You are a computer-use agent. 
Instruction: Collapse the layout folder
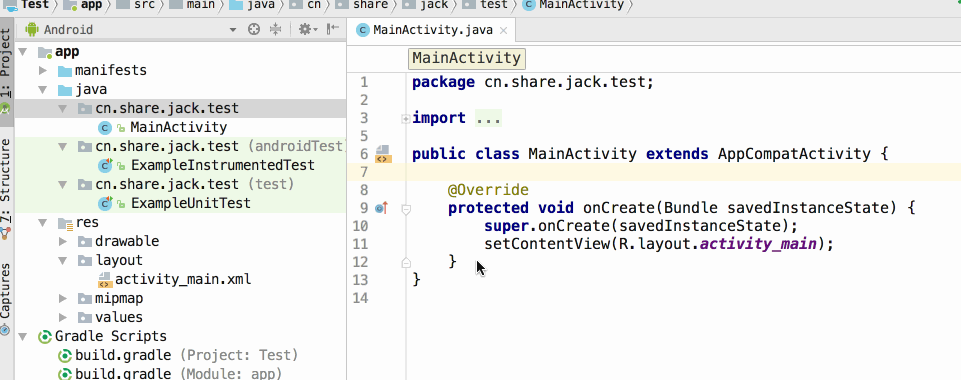(x=63, y=260)
